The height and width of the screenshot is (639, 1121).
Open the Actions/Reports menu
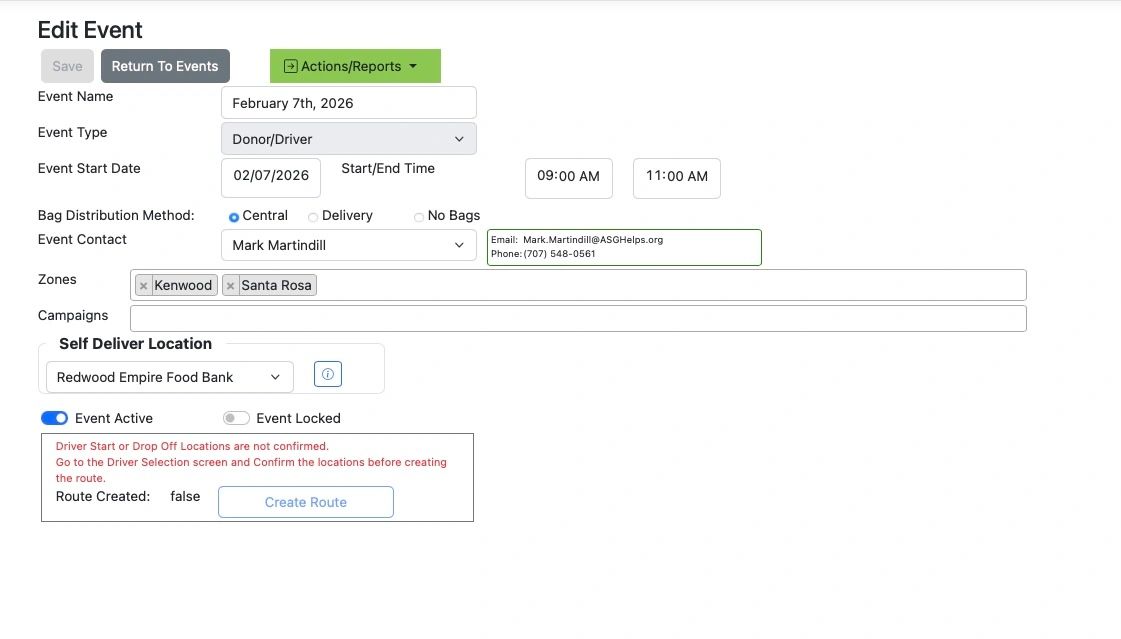click(355, 66)
